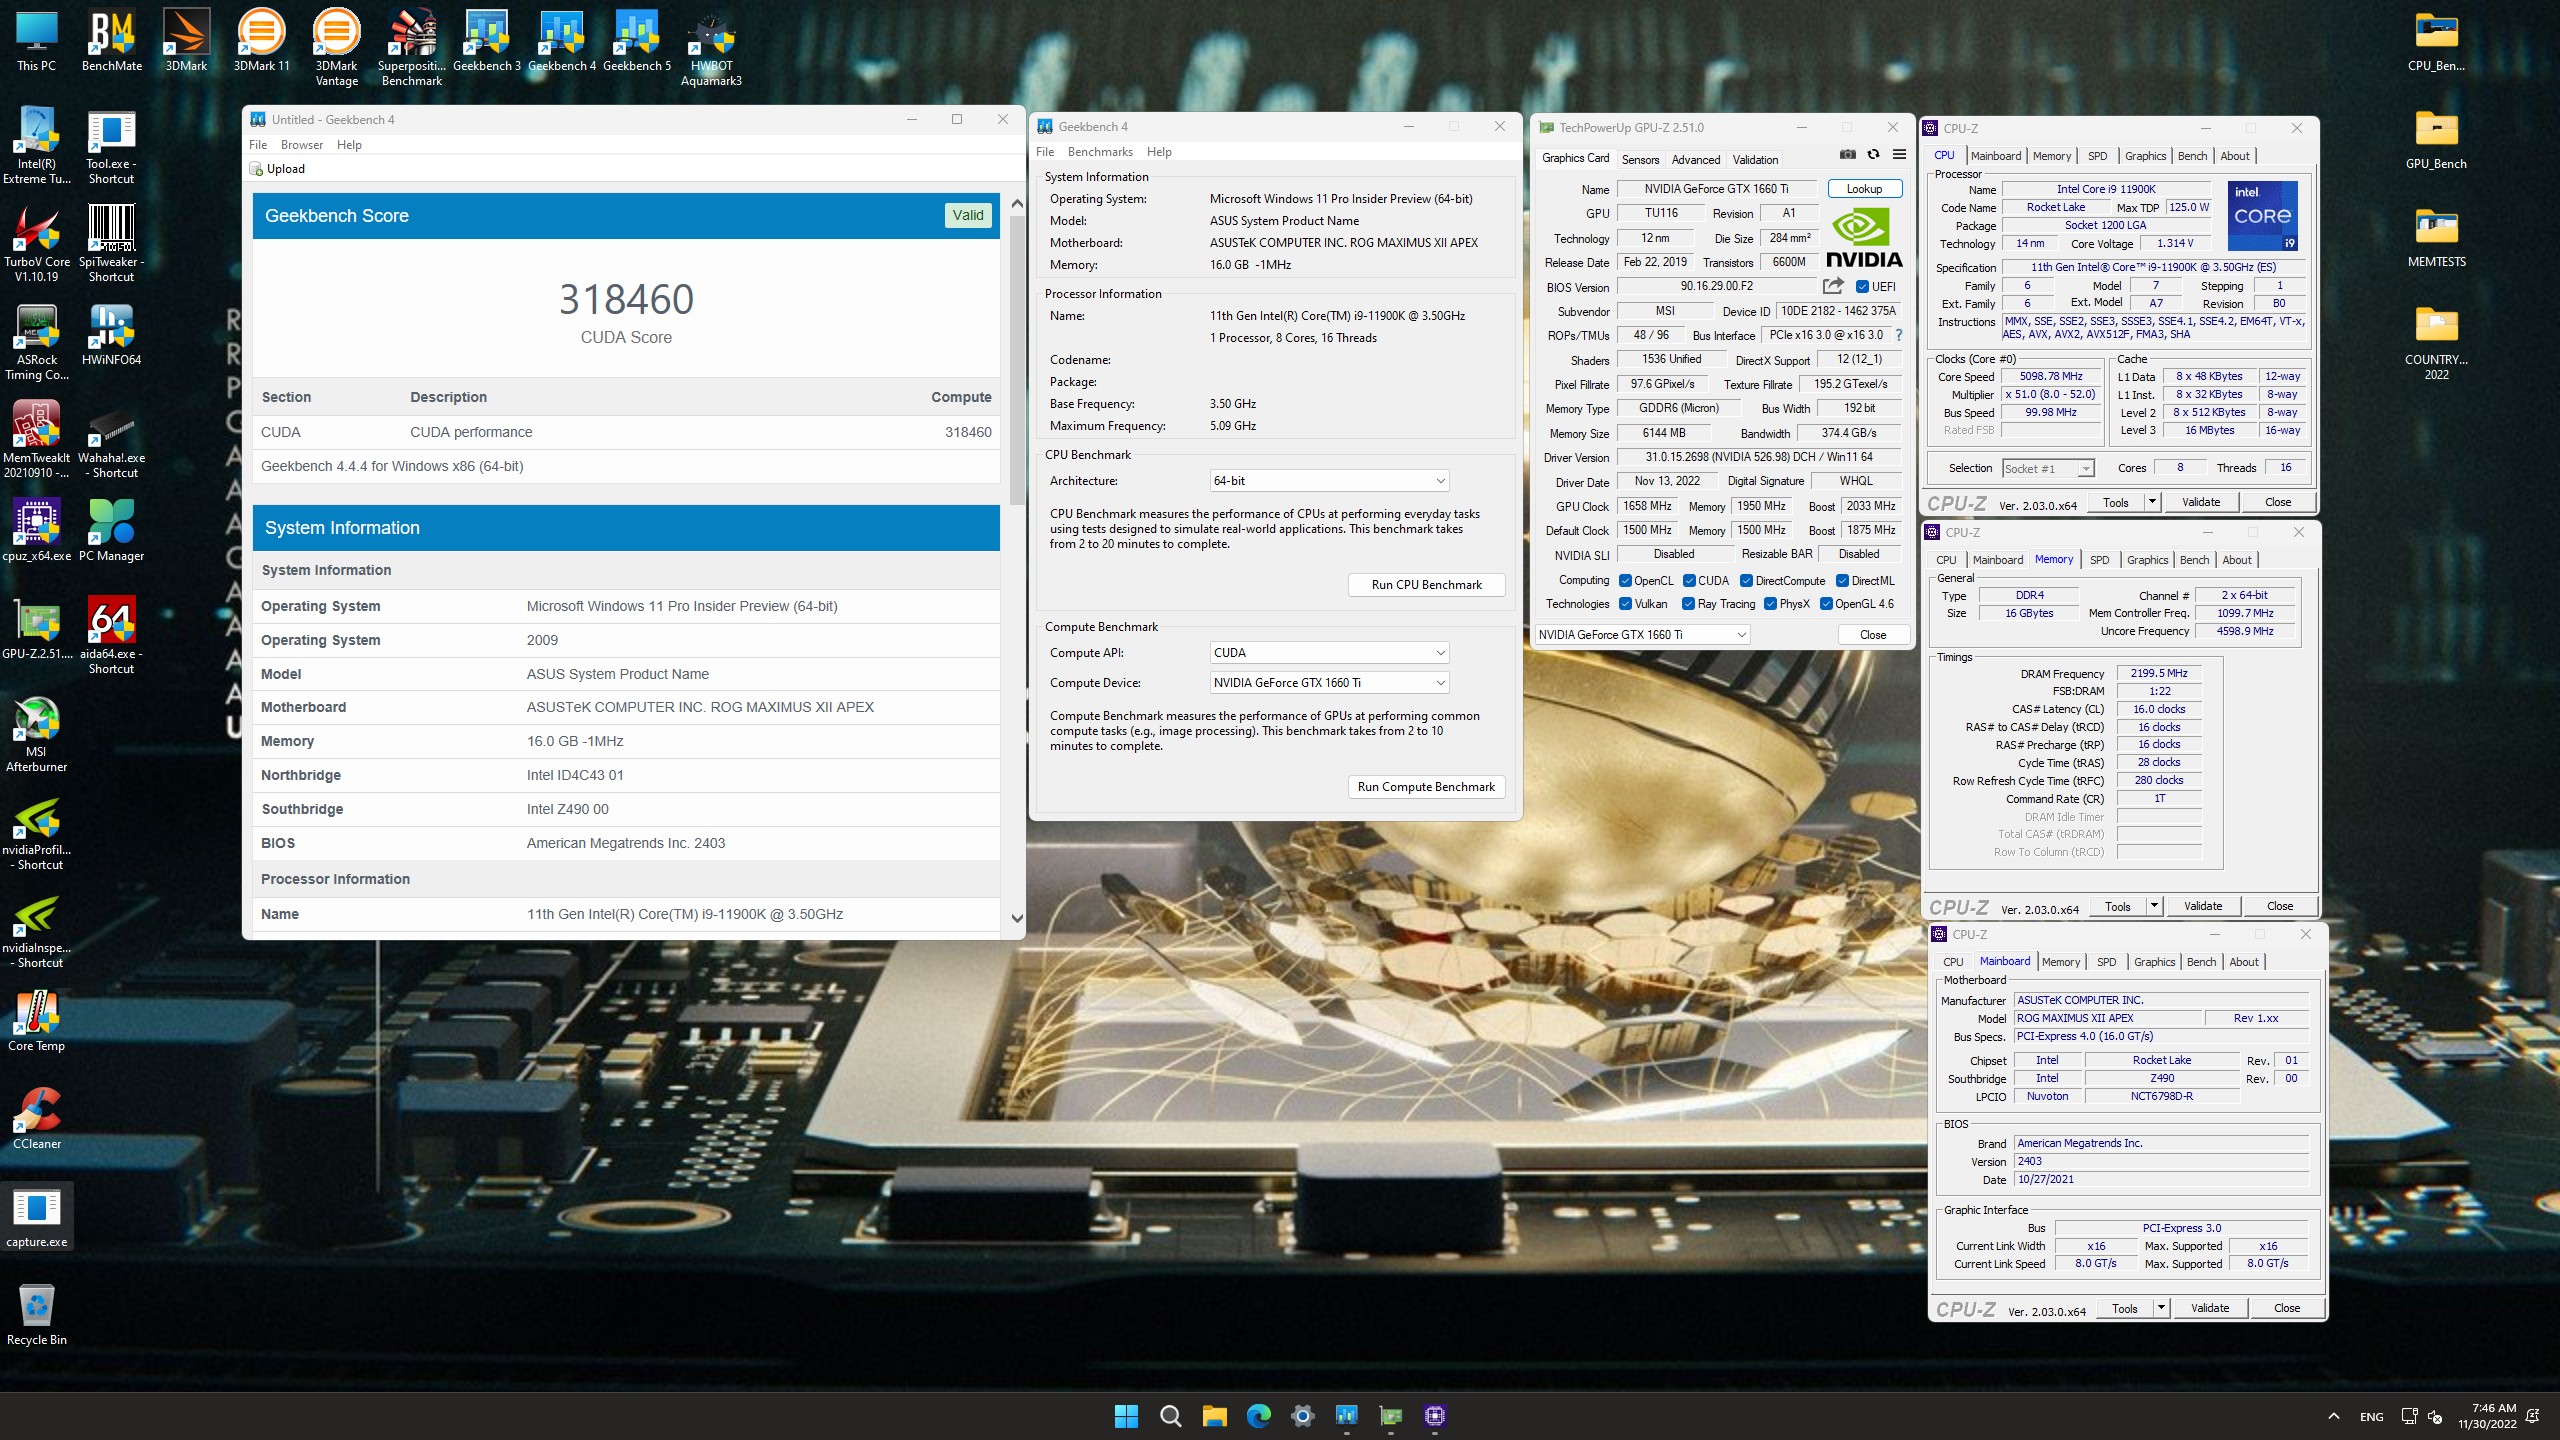Open the Compute API CUDA dropdown
This screenshot has height=1440, width=2560.
coord(1329,653)
